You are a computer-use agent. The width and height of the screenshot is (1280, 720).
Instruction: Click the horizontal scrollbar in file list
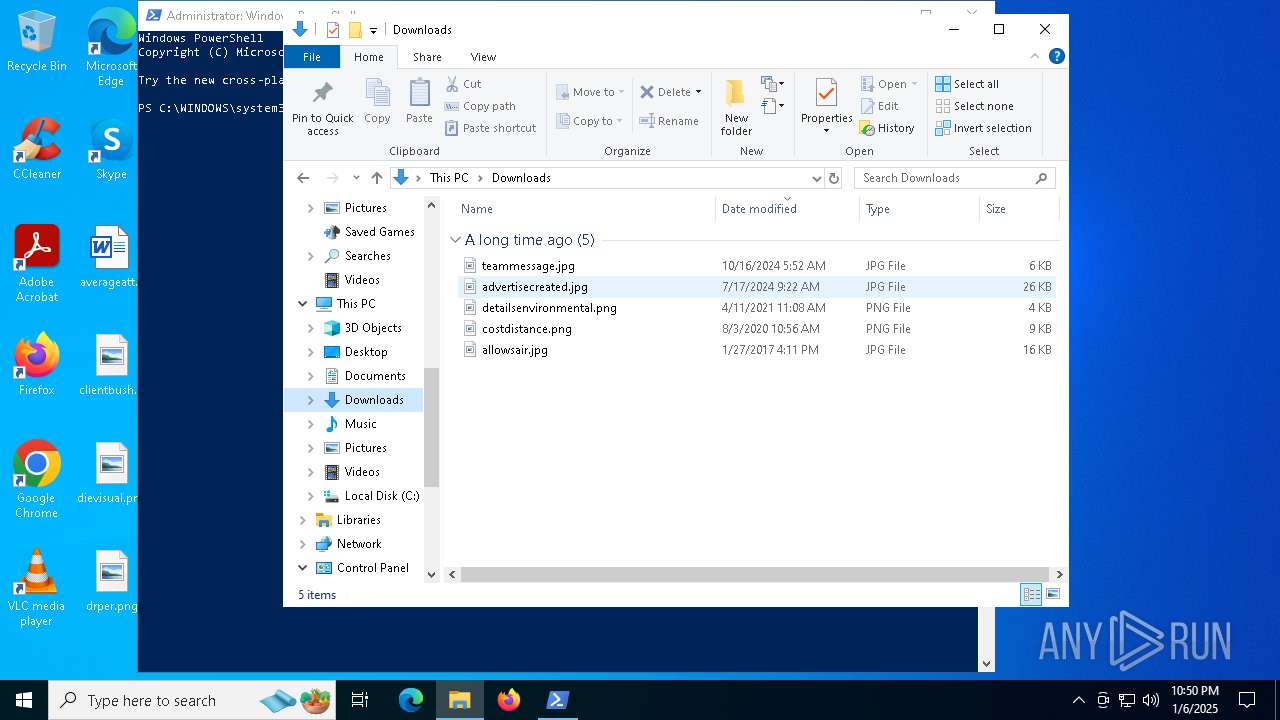click(756, 574)
